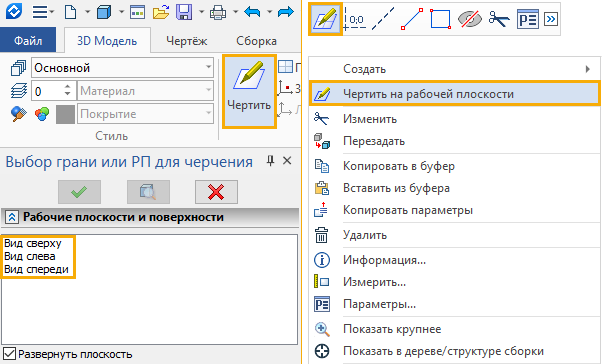
Task: Switch to the 3D Модель tab
Action: click(x=107, y=40)
